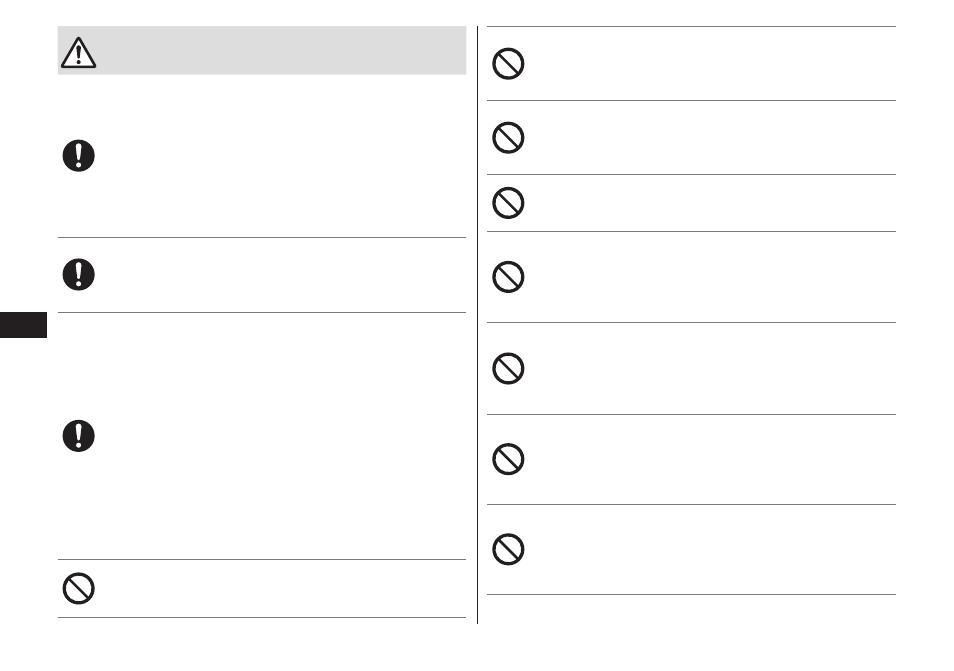Click the fourth prohibition icon in right column
The width and height of the screenshot is (954, 671).
(x=508, y=277)
